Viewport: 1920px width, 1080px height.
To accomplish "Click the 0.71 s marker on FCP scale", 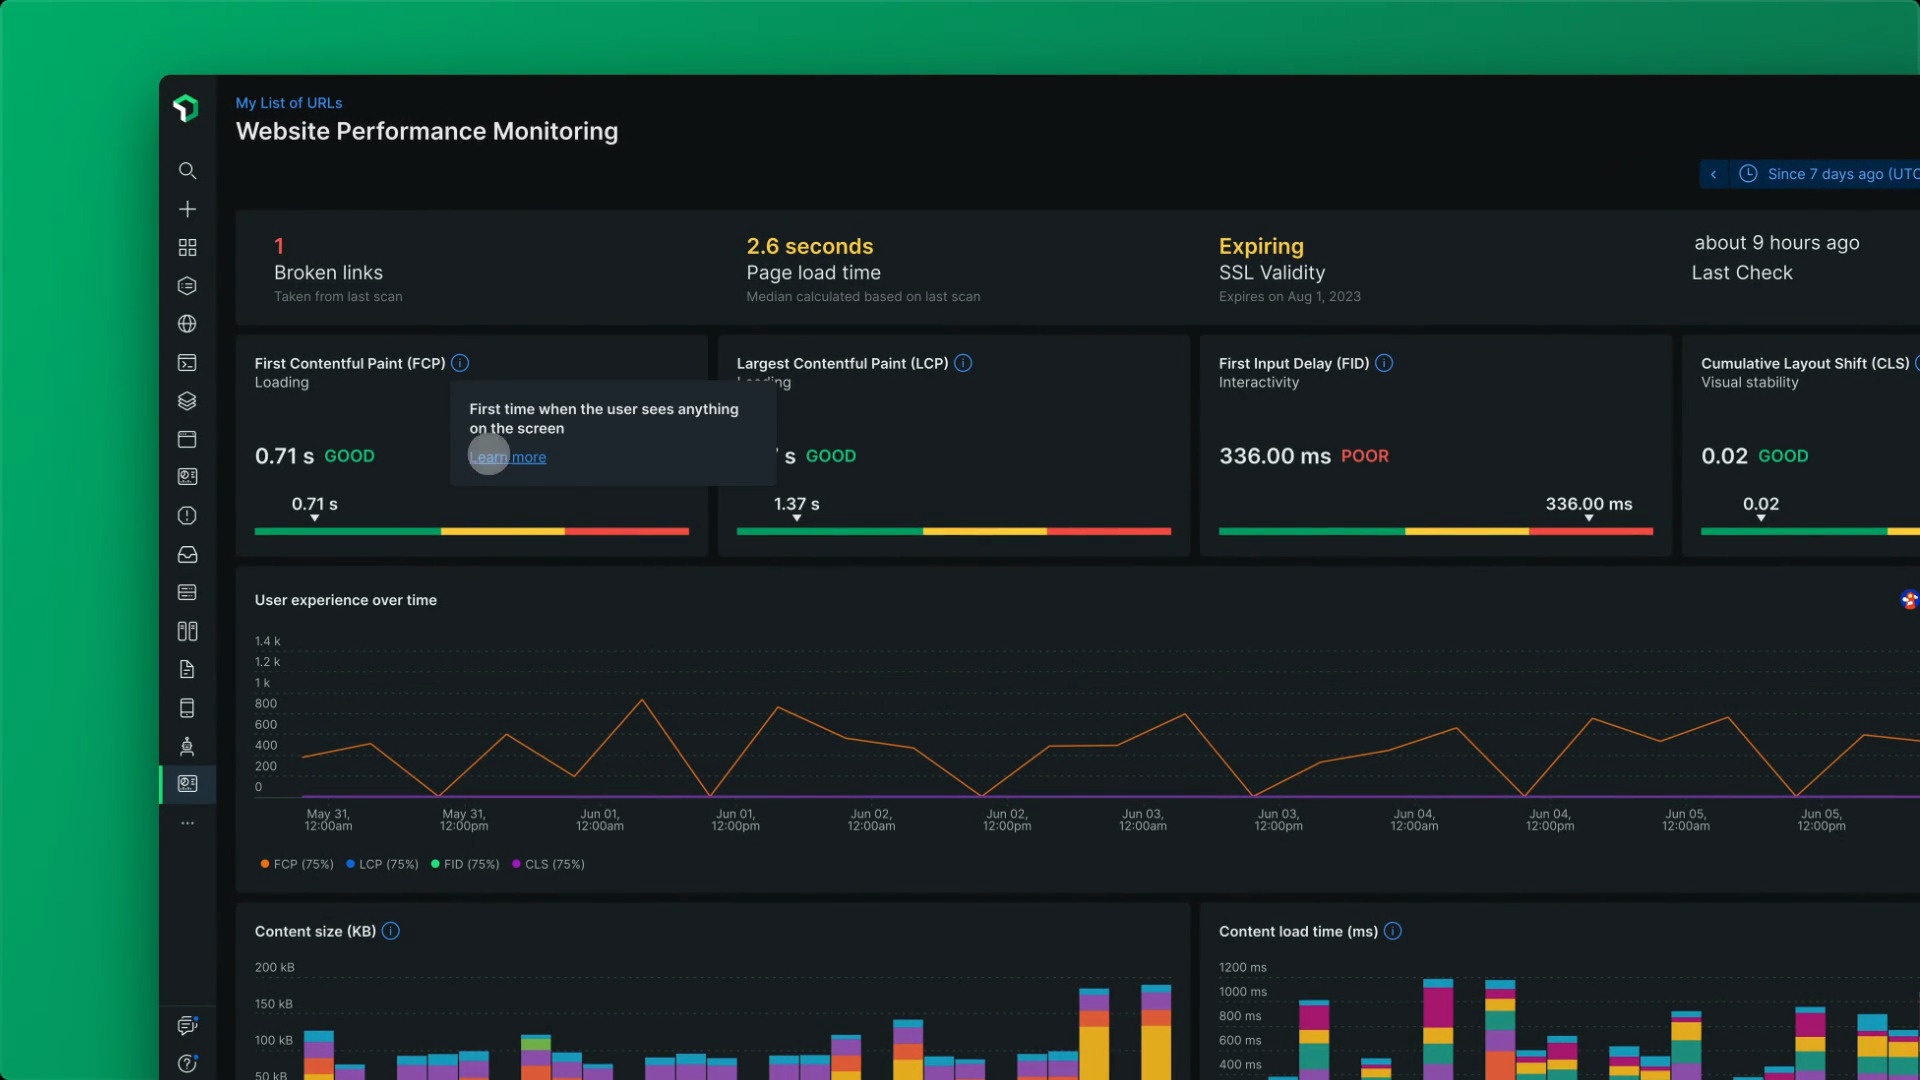I will pyautogui.click(x=315, y=509).
